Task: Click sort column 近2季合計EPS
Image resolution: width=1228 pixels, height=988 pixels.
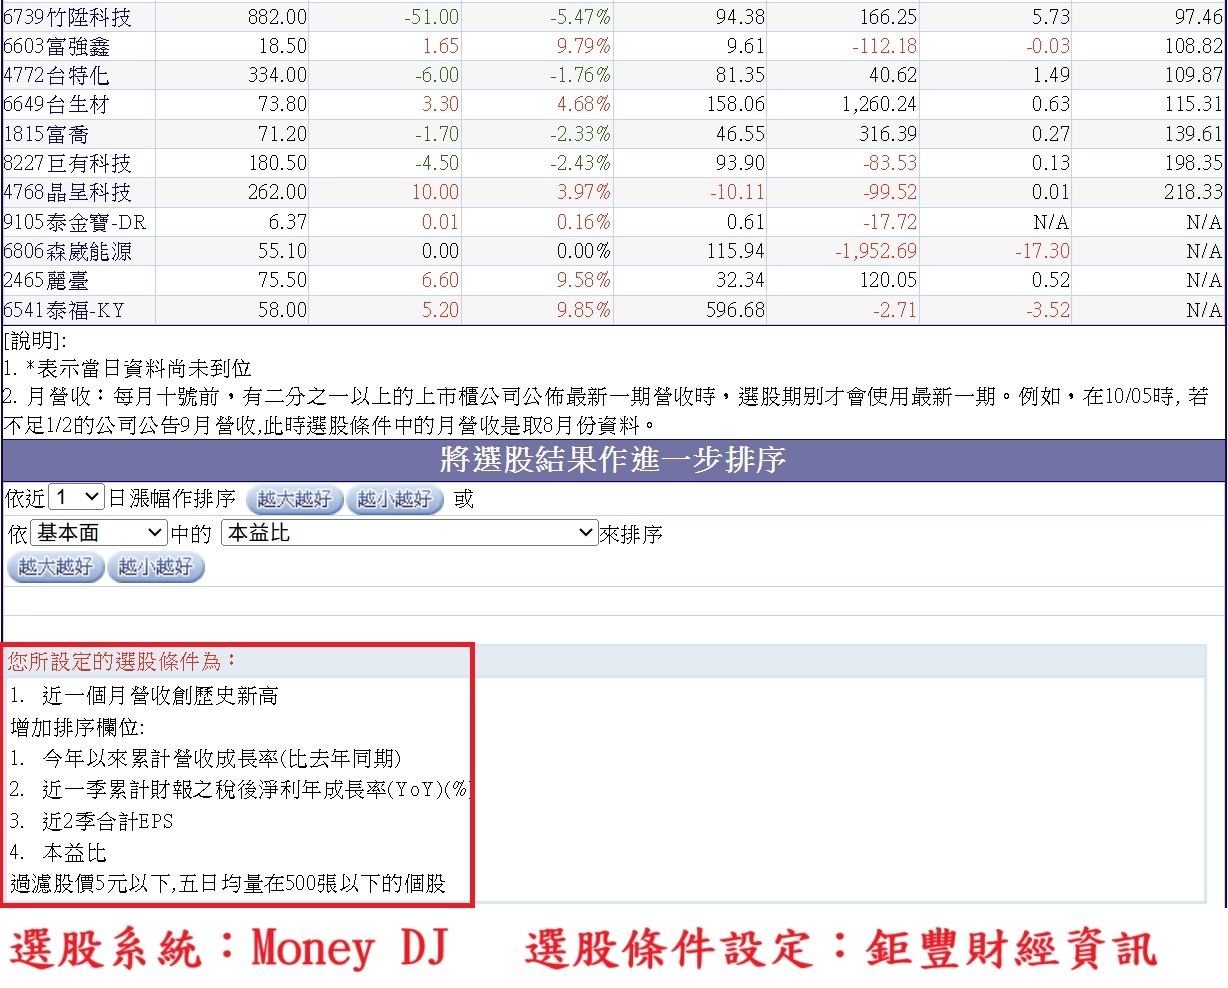Action: point(108,821)
